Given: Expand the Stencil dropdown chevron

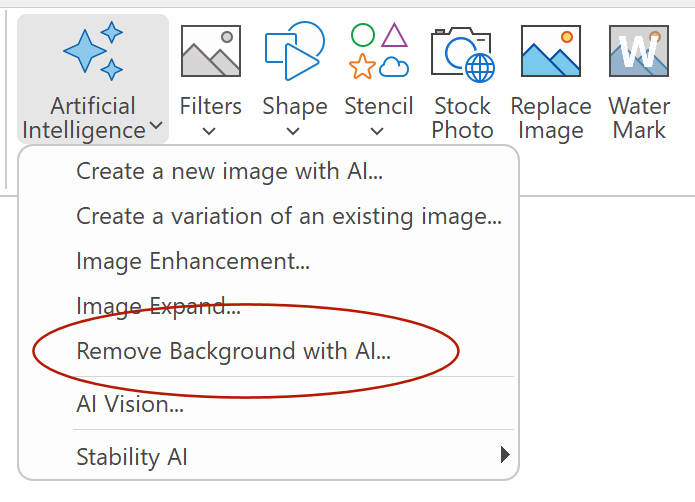Looking at the screenshot, I should click(377, 131).
